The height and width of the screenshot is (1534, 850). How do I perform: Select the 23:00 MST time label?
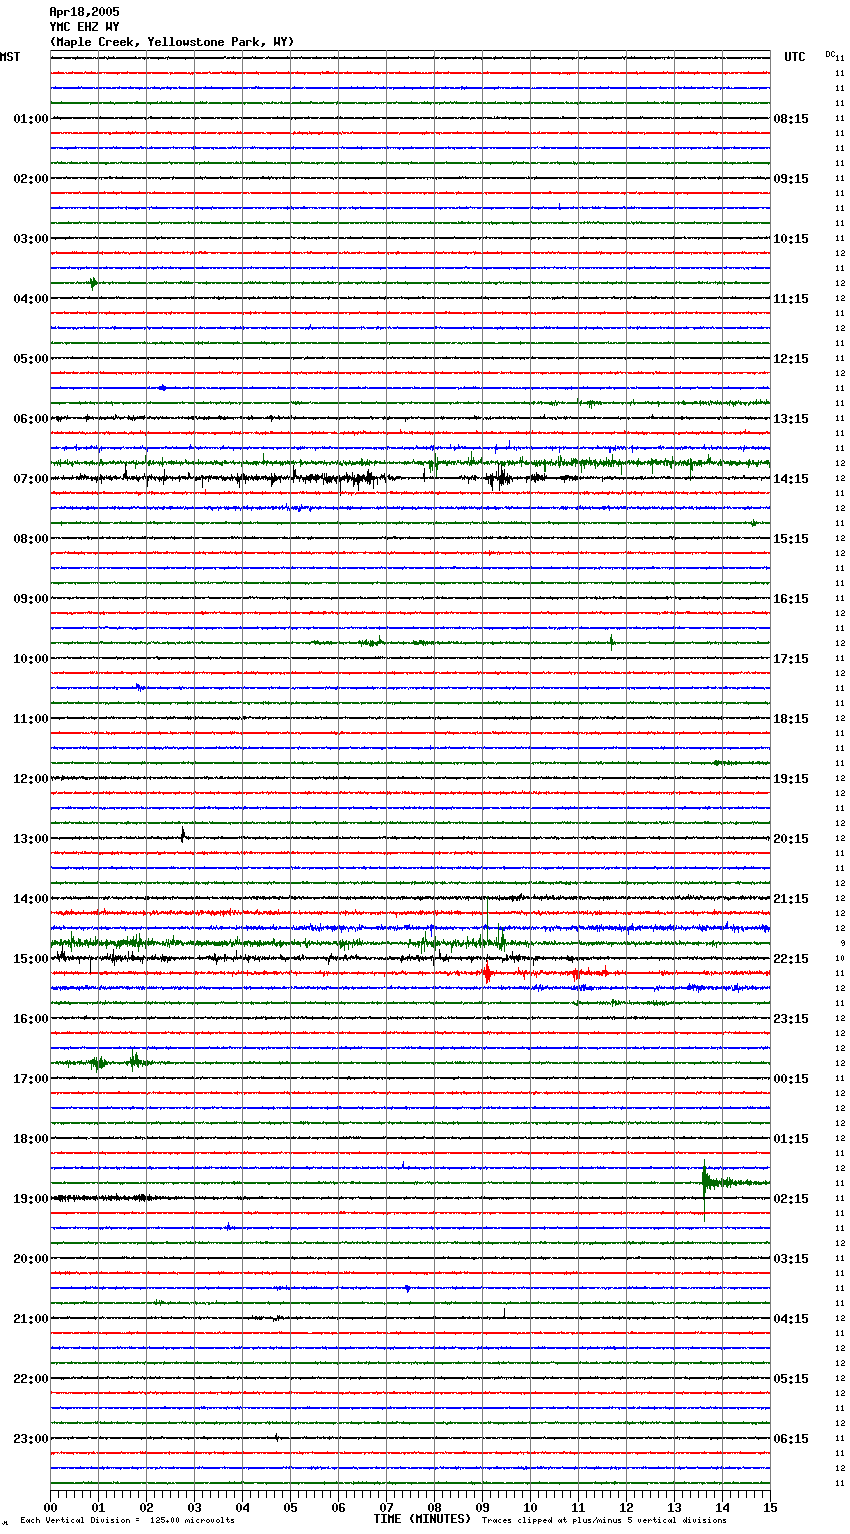tap(30, 1439)
